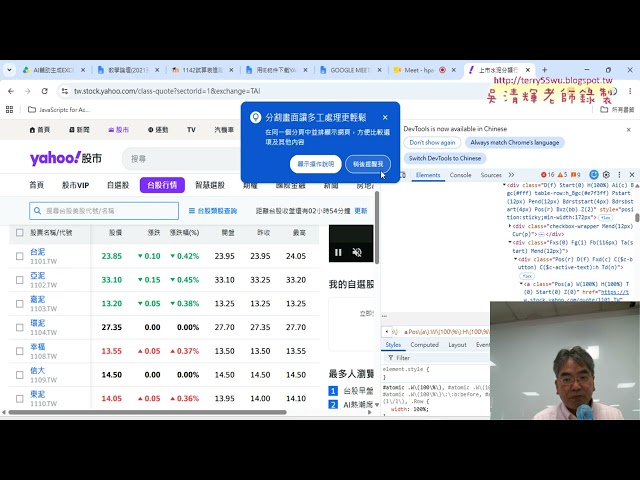
Task: Close the Meet tab
Action: pos(453,70)
